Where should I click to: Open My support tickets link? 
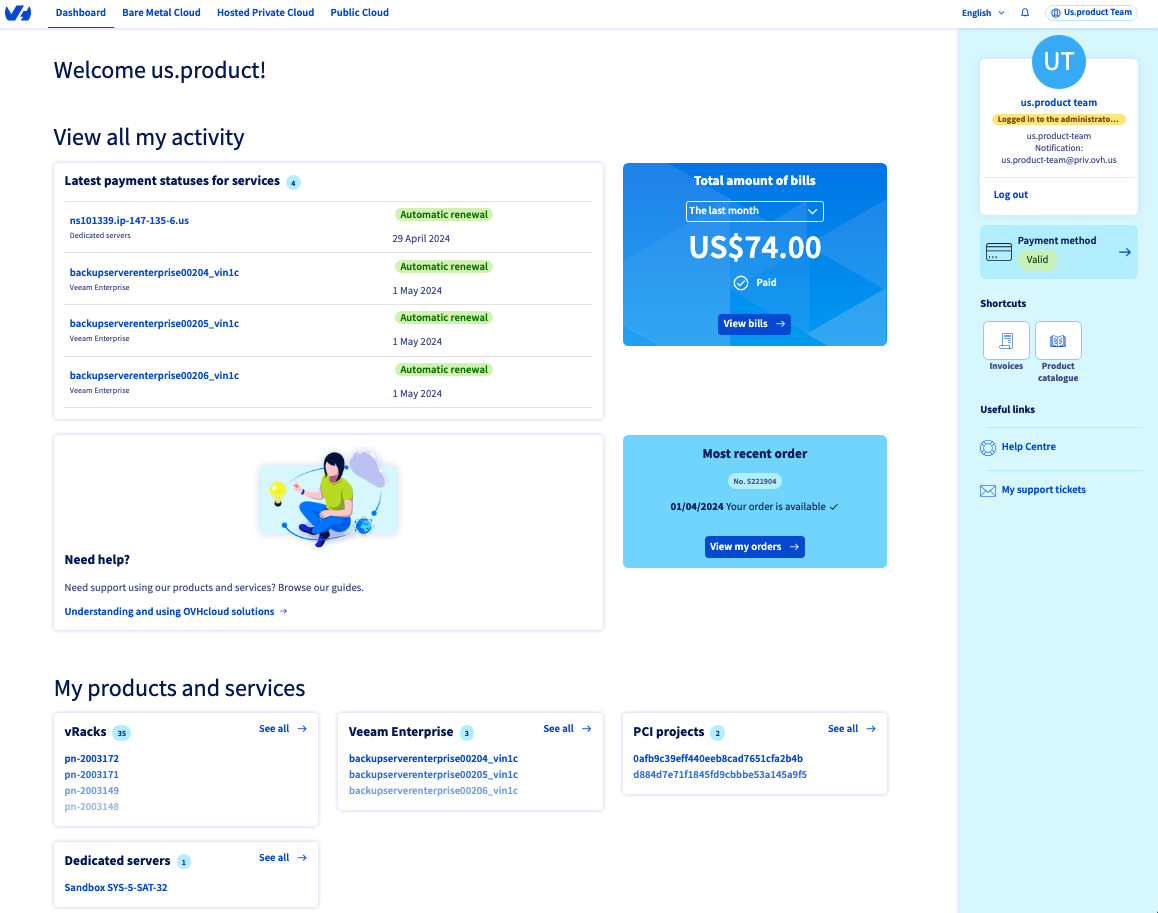click(x=1043, y=489)
